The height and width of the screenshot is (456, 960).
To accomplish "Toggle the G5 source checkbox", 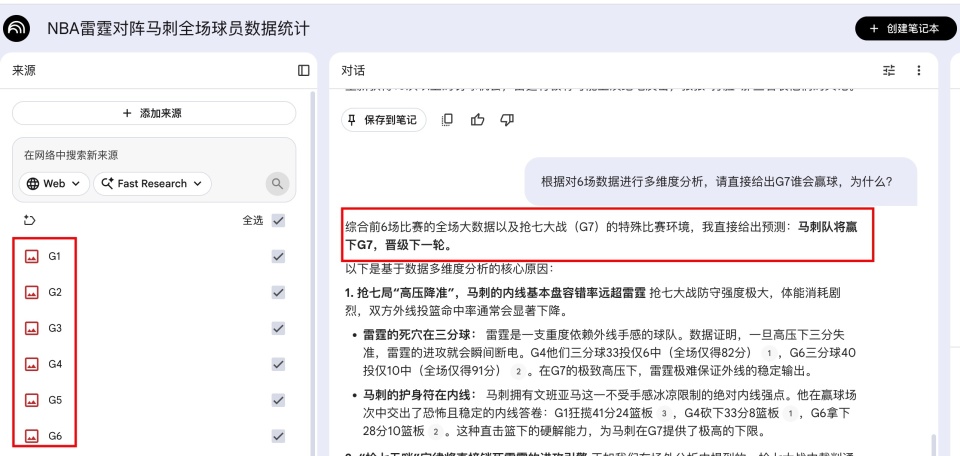I will pos(279,400).
